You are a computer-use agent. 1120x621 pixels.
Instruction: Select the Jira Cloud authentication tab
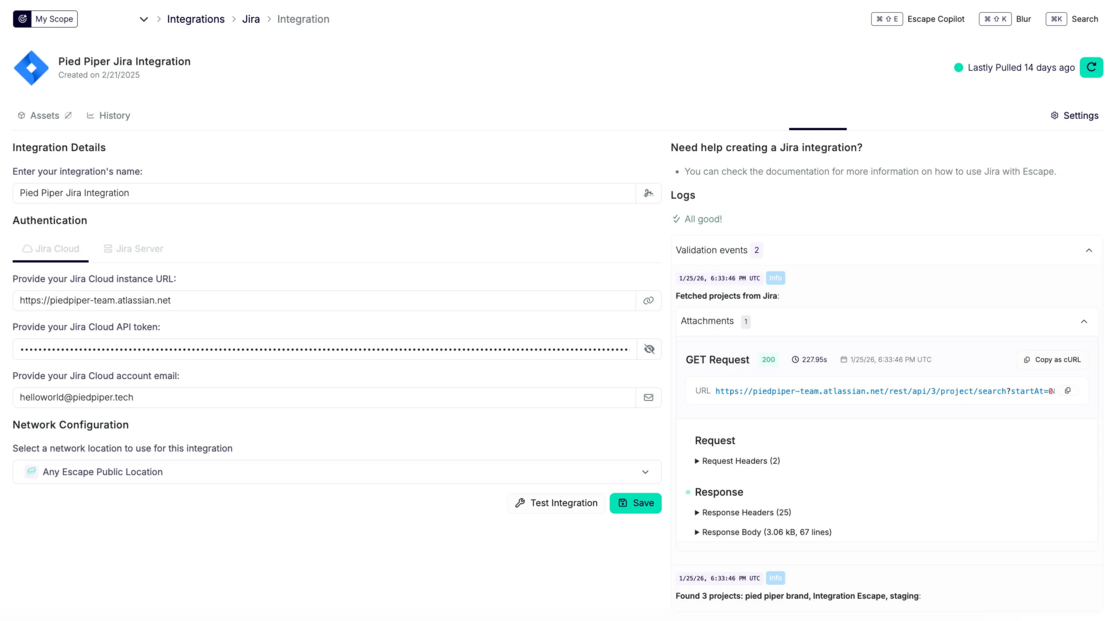[x=51, y=249]
